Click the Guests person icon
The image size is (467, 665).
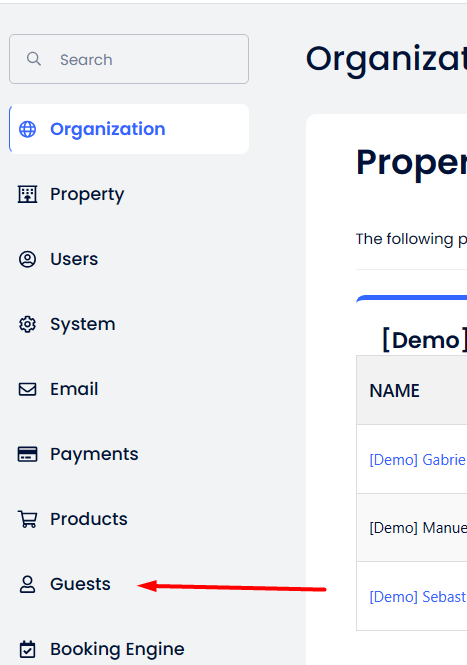[x=28, y=584]
